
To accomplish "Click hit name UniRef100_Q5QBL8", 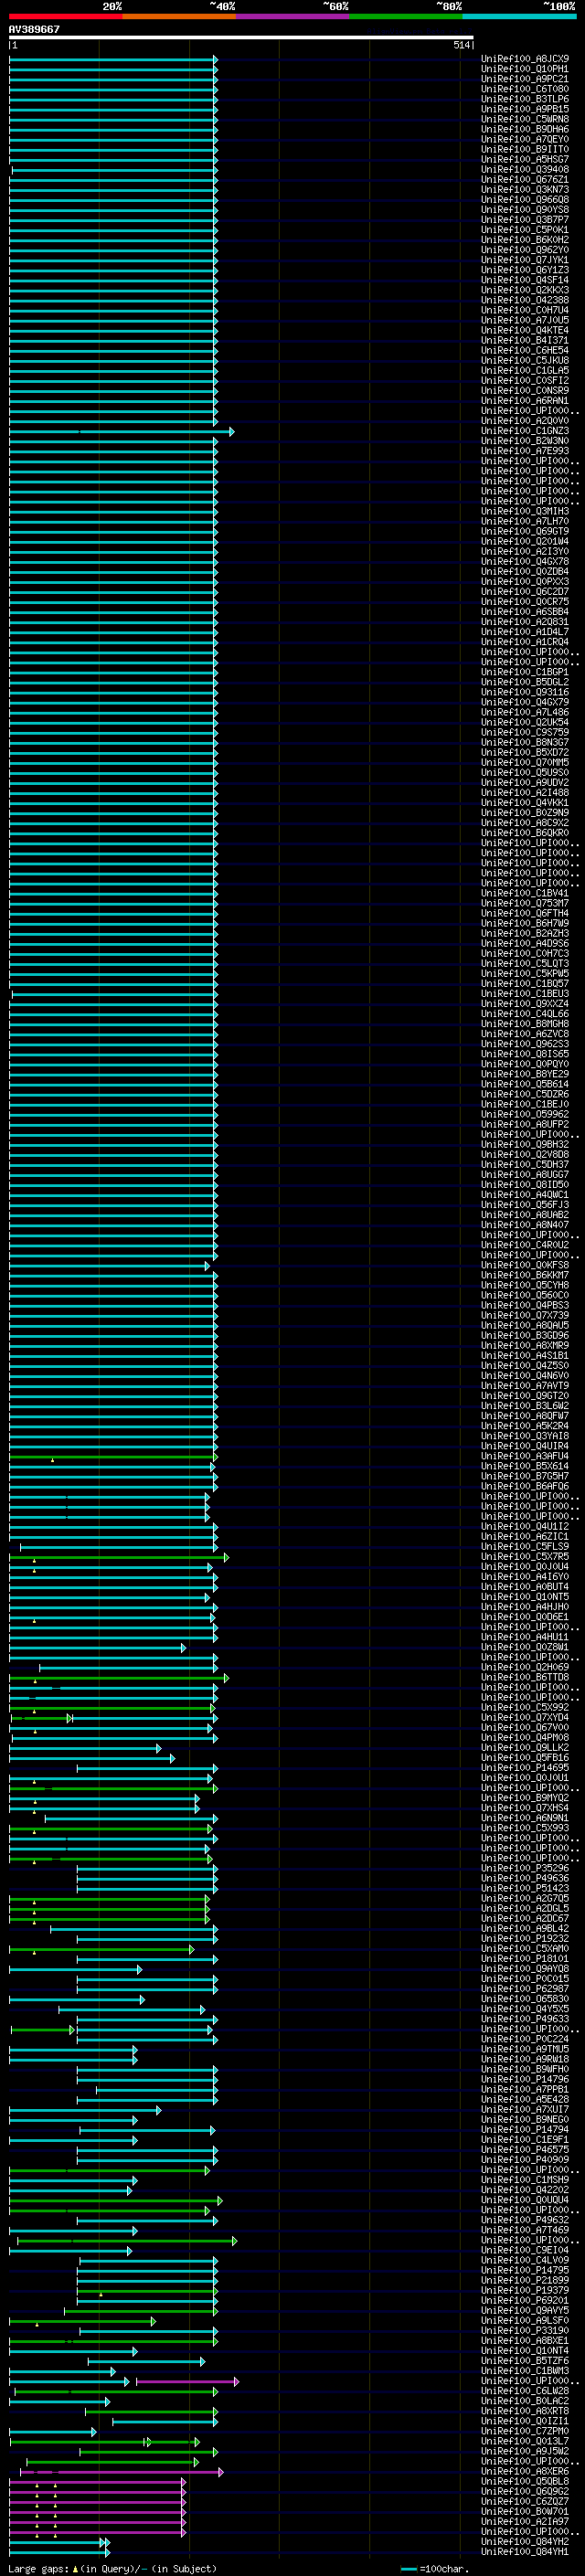I will click(525, 2480).
